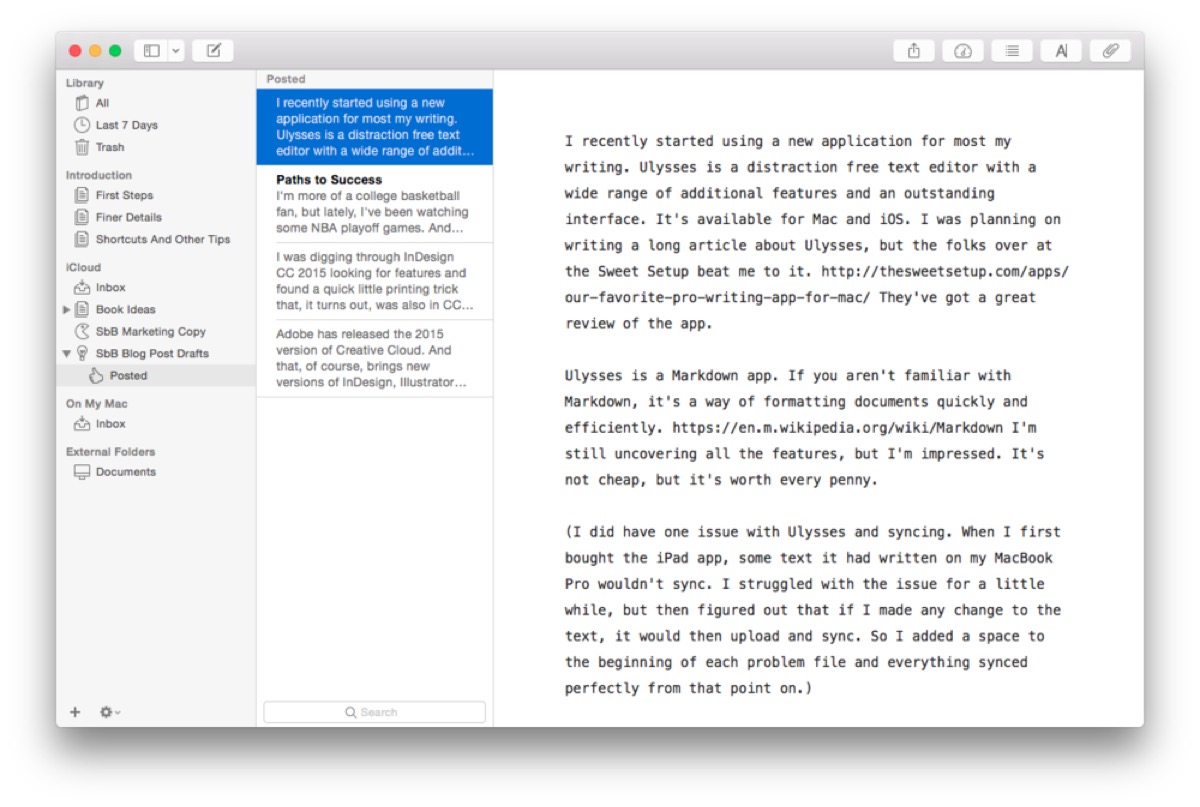
Task: Open the statistics gauge icon
Action: click(x=963, y=51)
